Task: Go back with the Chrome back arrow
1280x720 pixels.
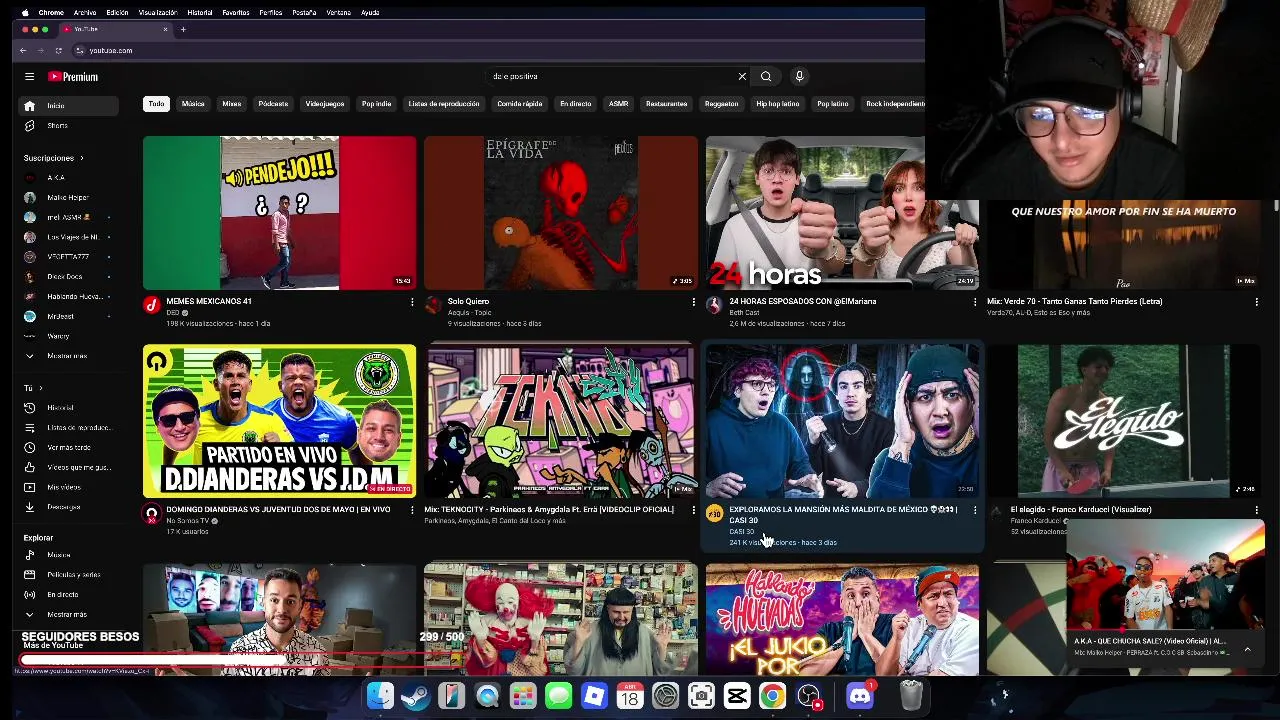Action: (x=23, y=50)
